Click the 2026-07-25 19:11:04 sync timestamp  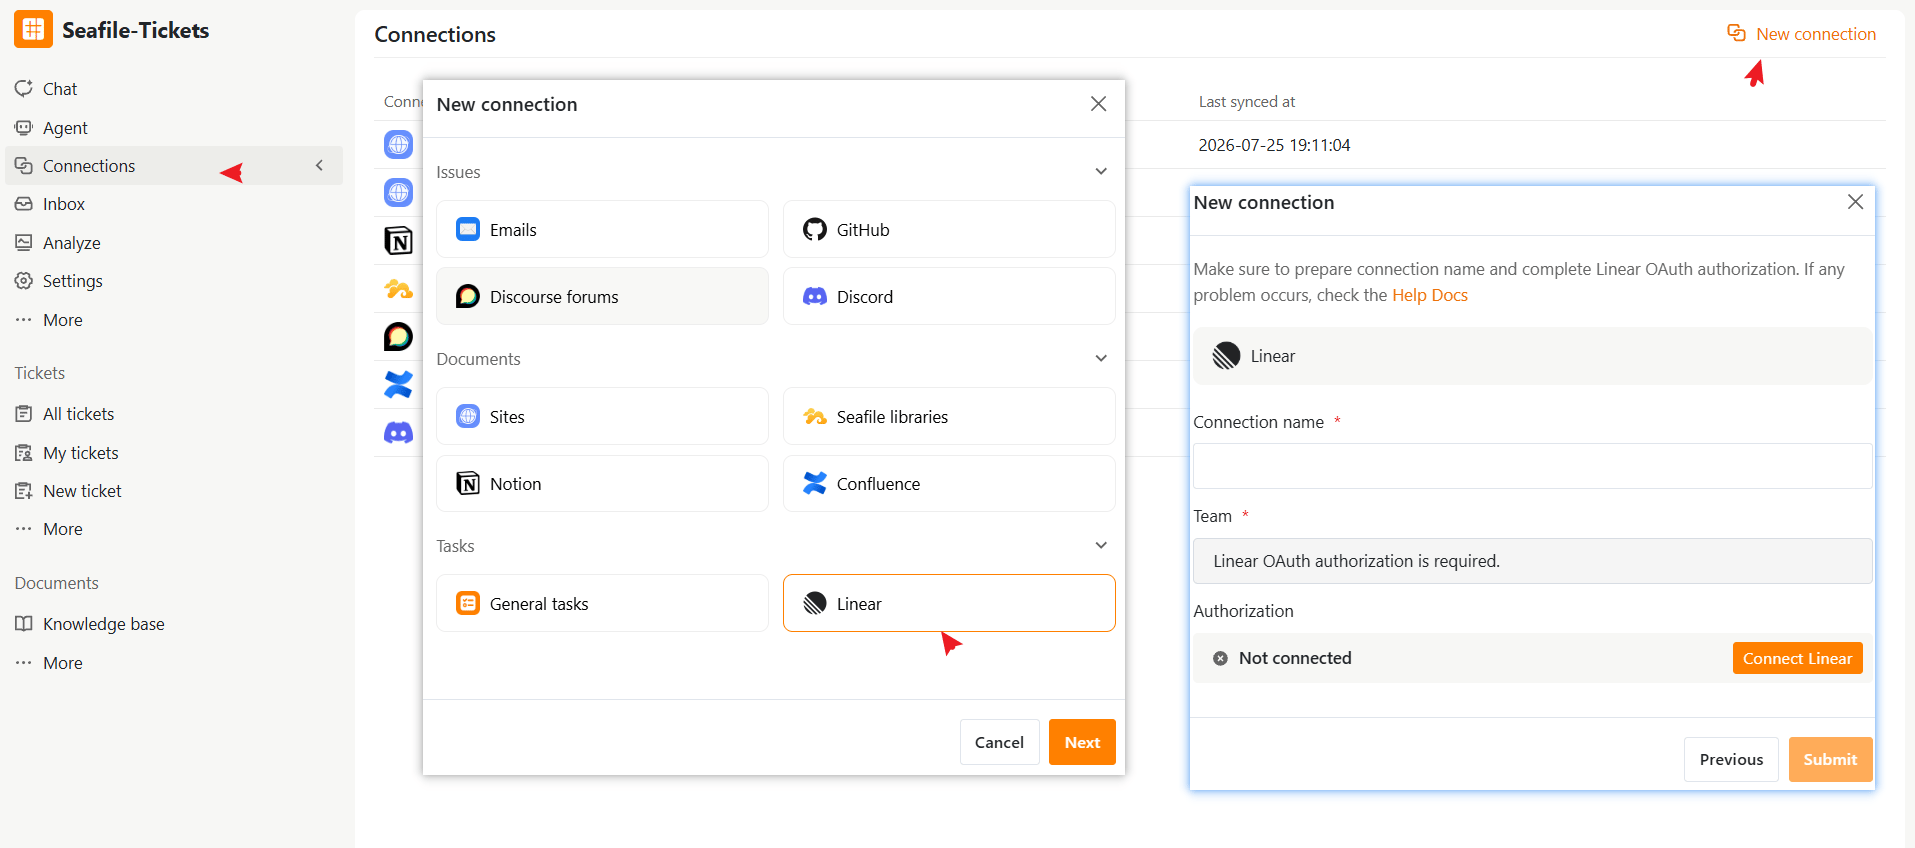point(1274,146)
